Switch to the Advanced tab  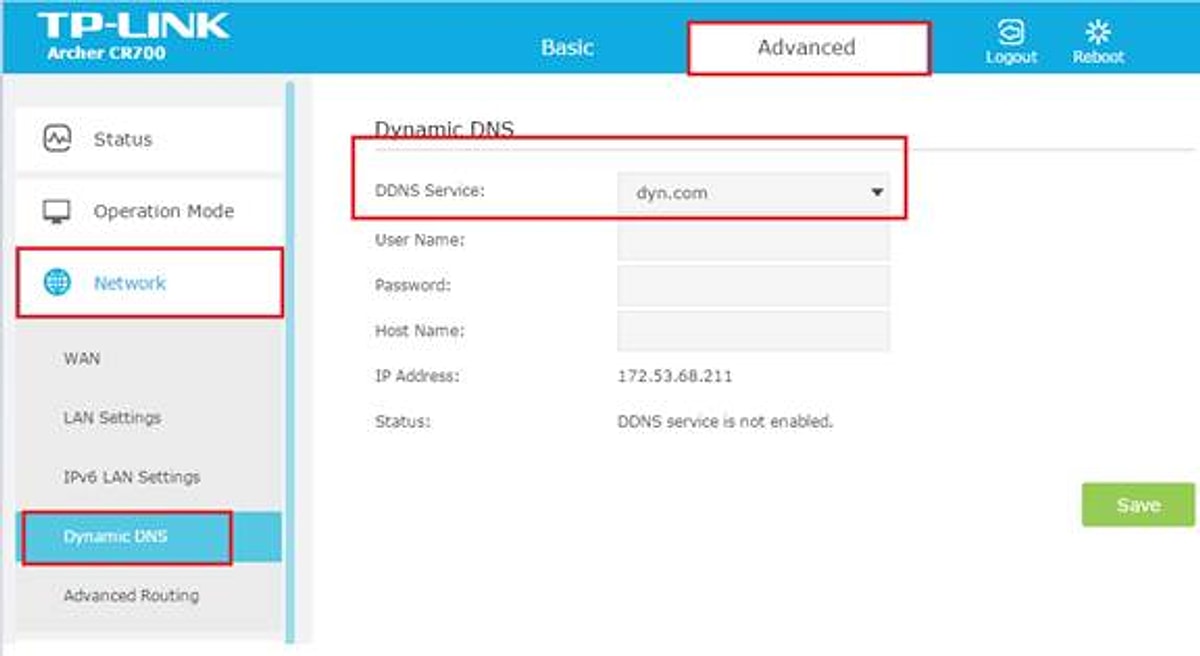pos(808,47)
